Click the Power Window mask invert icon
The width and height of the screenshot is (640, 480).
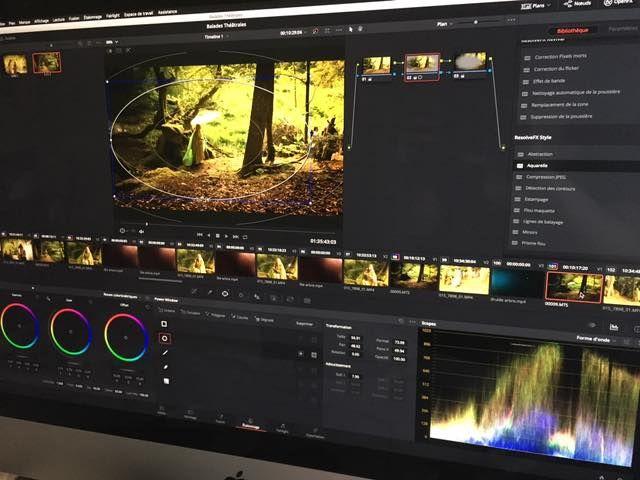pos(301,354)
